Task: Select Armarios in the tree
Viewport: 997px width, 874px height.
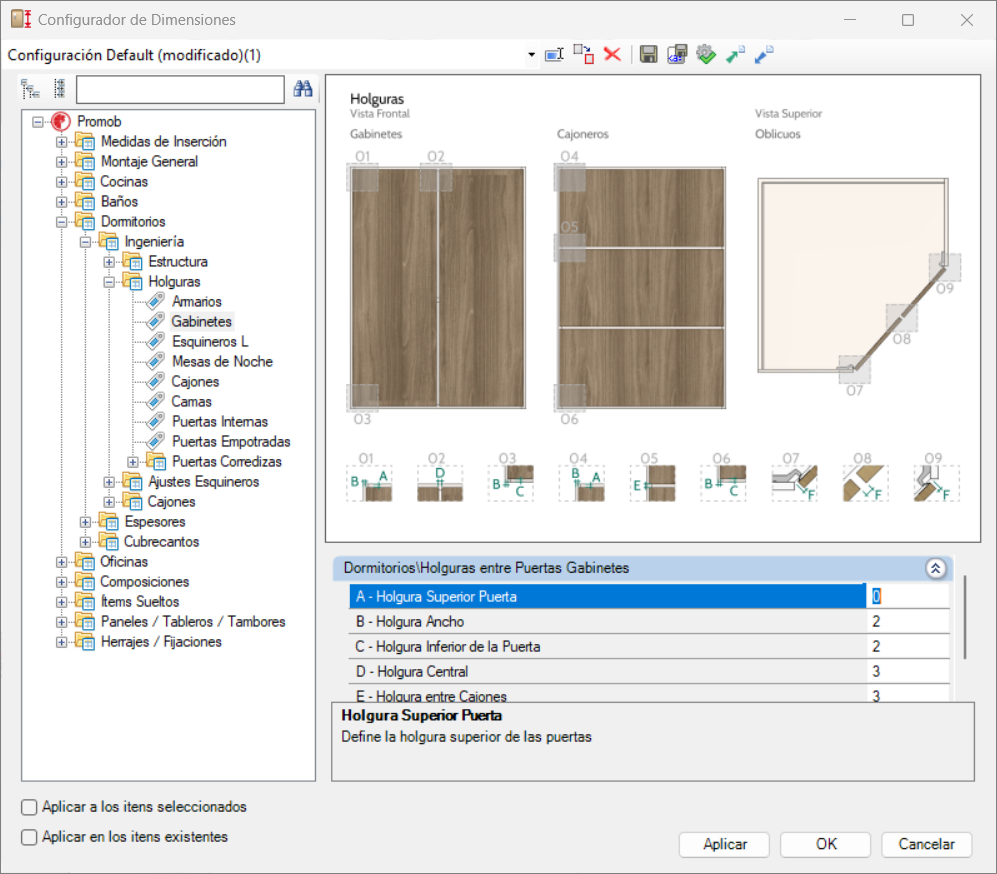Action: 196,302
